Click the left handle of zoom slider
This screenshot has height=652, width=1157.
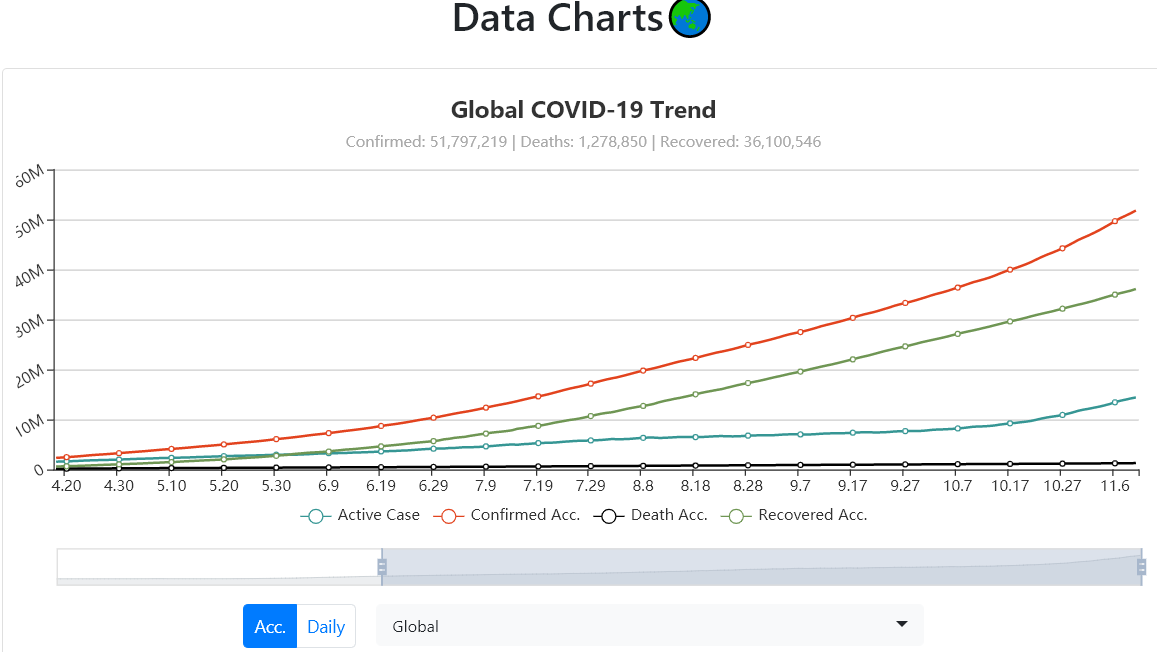tap(381, 566)
